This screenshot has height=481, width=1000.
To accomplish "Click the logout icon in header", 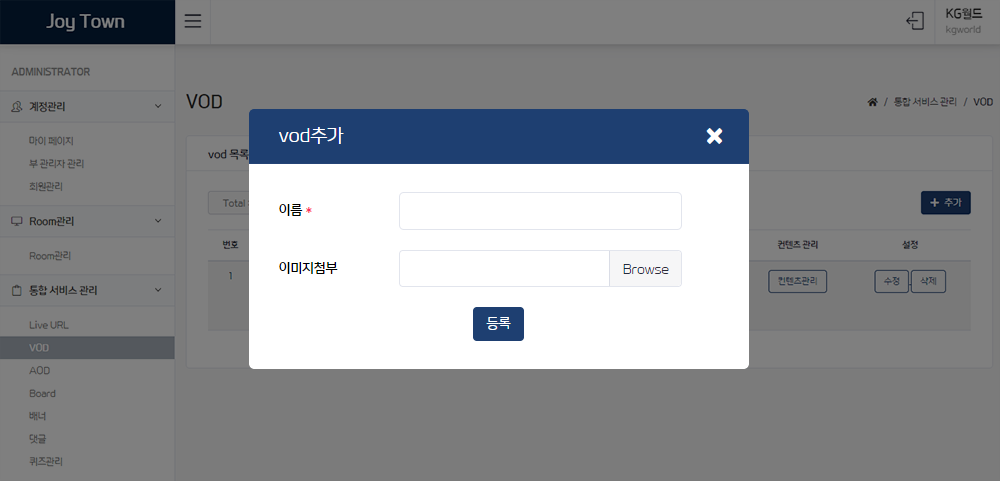I will coord(915,21).
